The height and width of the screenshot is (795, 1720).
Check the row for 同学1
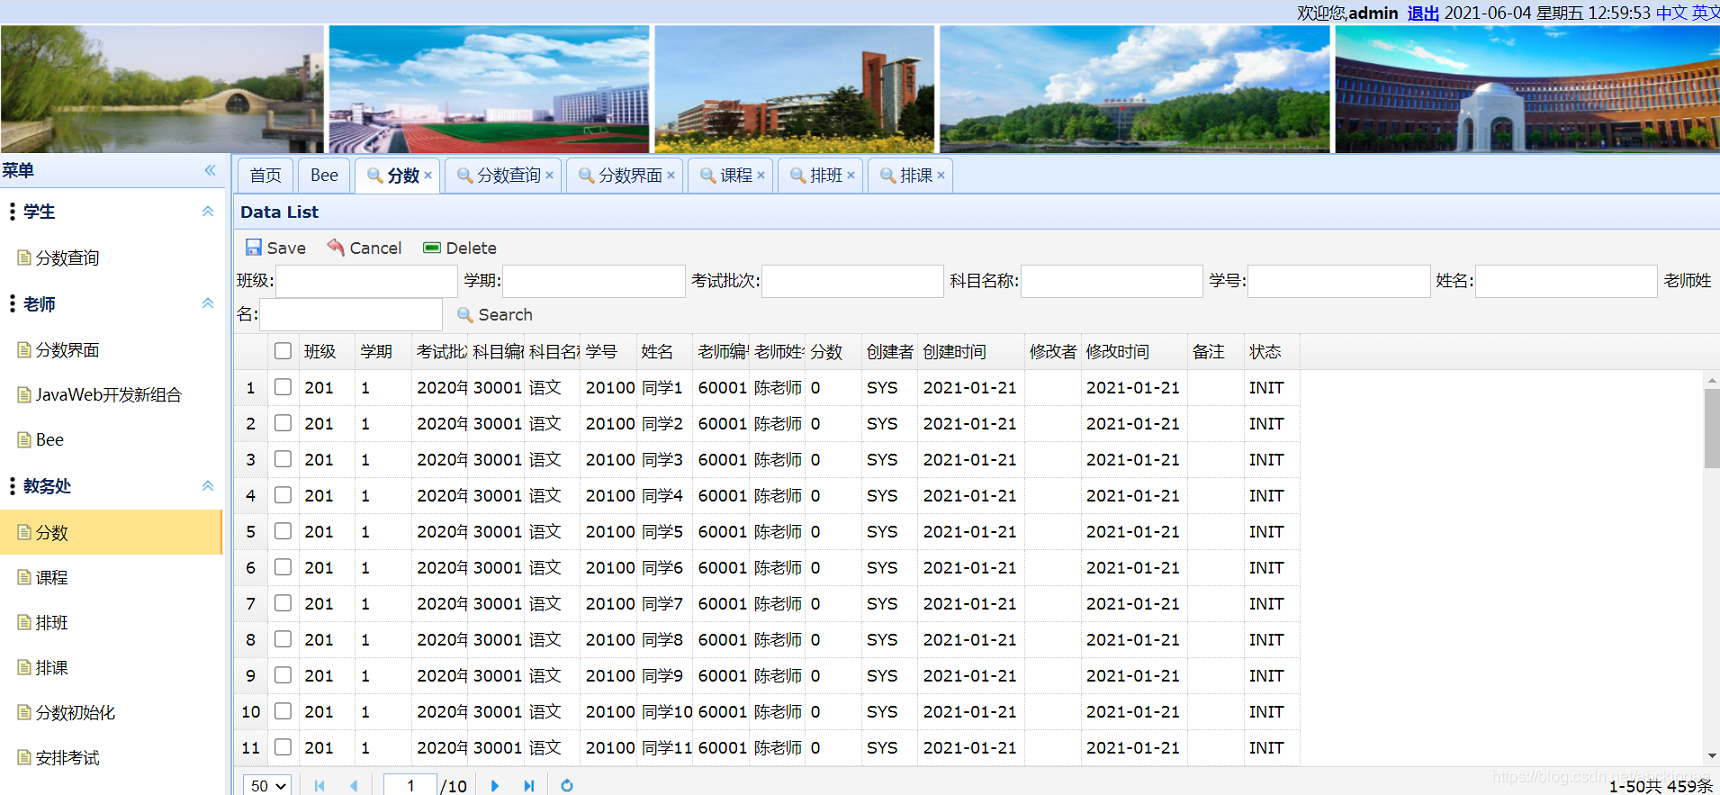(x=283, y=387)
